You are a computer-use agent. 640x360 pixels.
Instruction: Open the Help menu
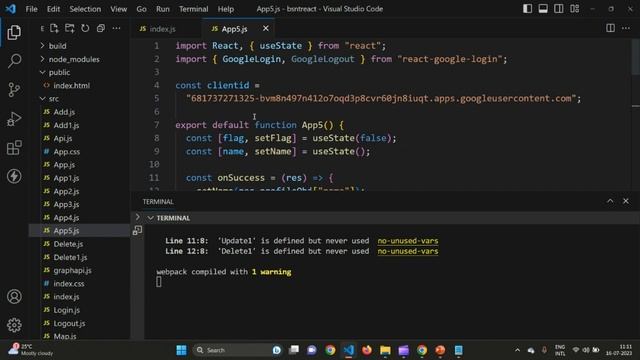click(226, 9)
